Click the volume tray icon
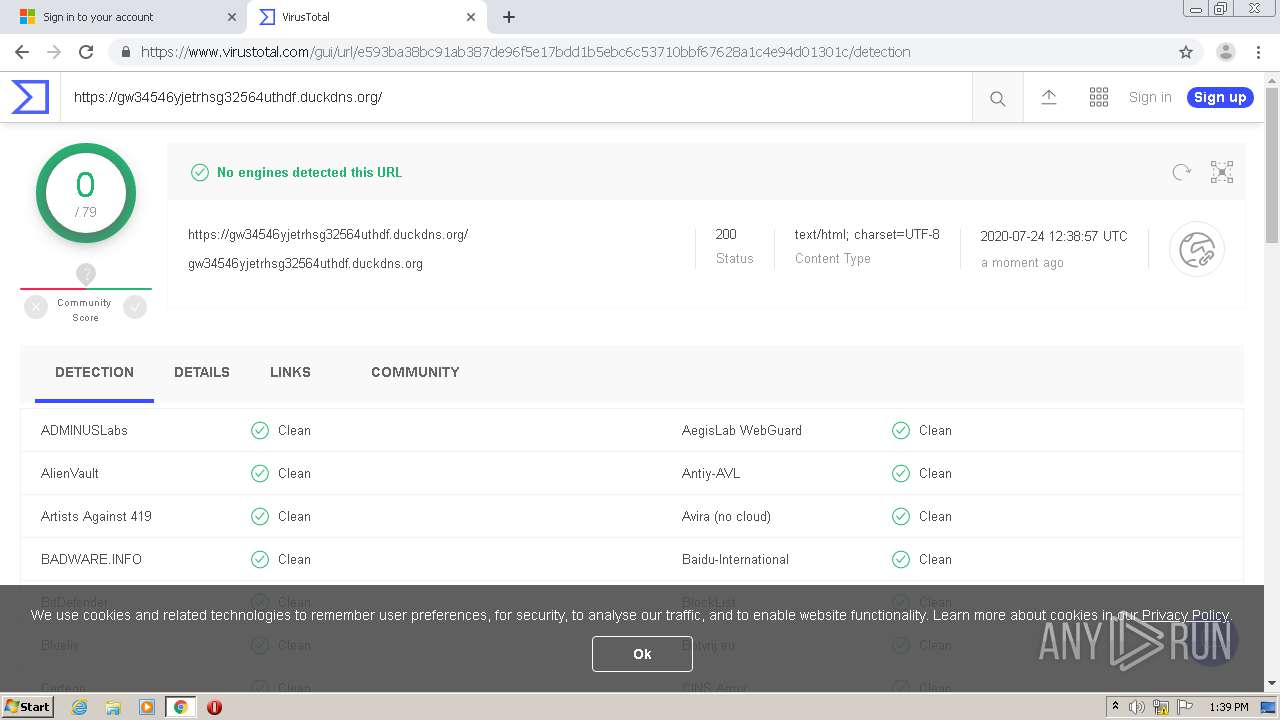The height and width of the screenshot is (720, 1280). click(1137, 707)
